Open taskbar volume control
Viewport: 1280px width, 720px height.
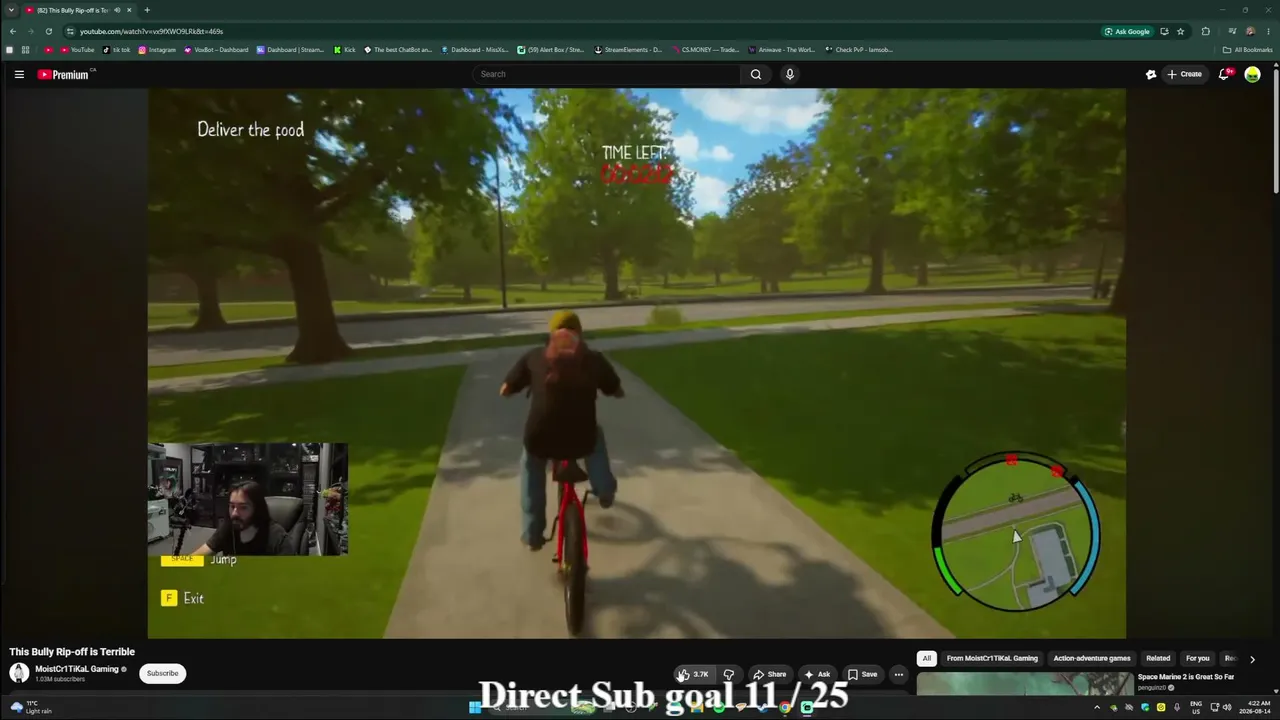tap(1226, 707)
